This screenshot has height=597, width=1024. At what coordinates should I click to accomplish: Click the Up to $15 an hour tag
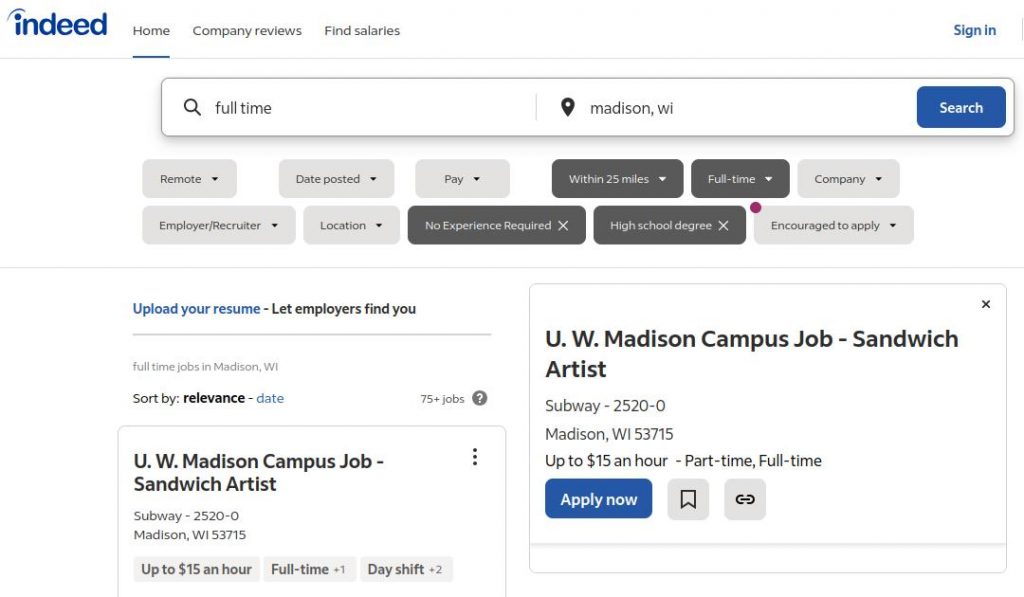tap(196, 569)
